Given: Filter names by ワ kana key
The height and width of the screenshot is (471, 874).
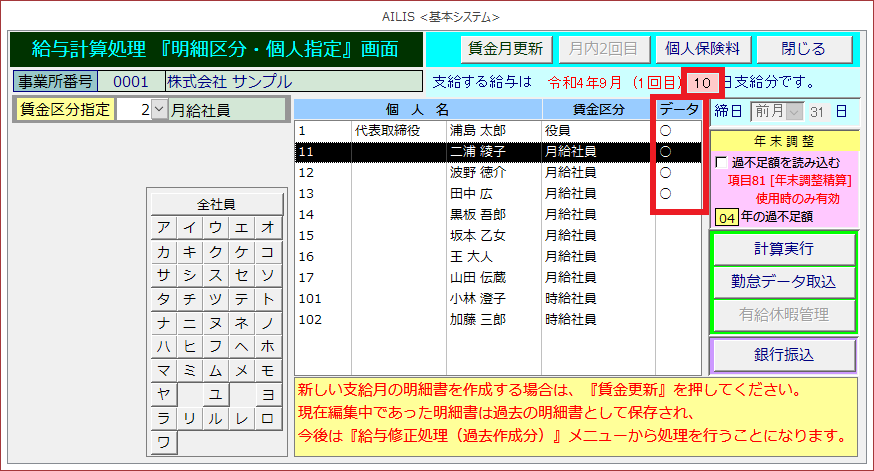Looking at the screenshot, I should 163,441.
